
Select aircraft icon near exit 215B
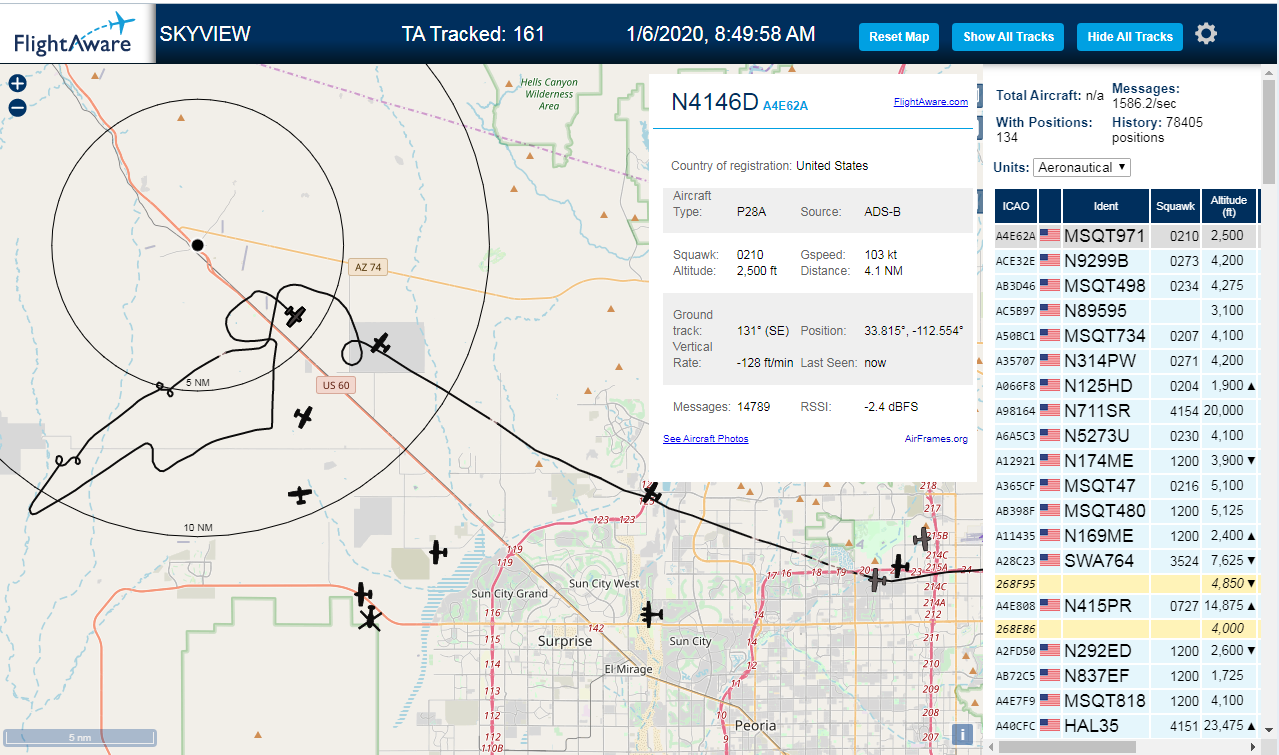pyautogui.click(x=920, y=538)
